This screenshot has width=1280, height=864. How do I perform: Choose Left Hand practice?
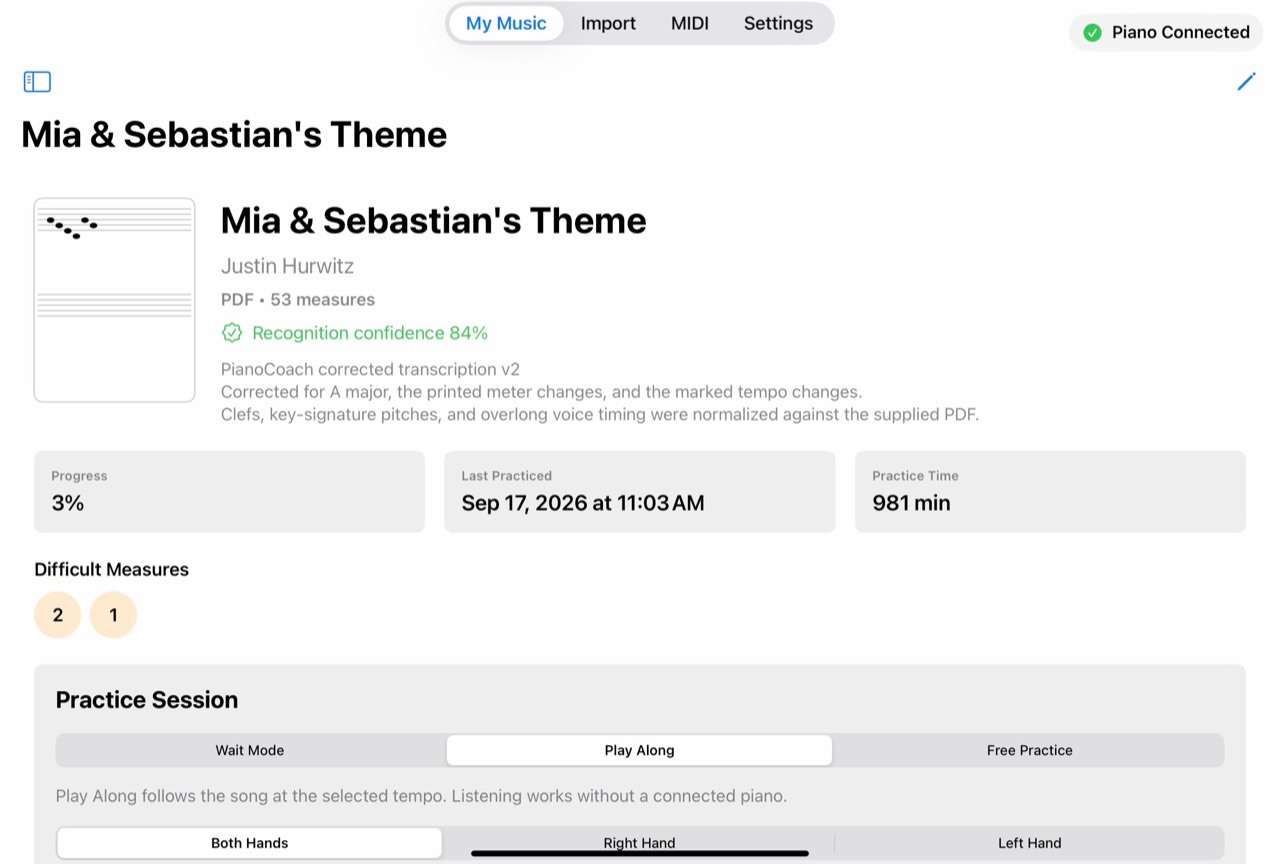[1029, 843]
